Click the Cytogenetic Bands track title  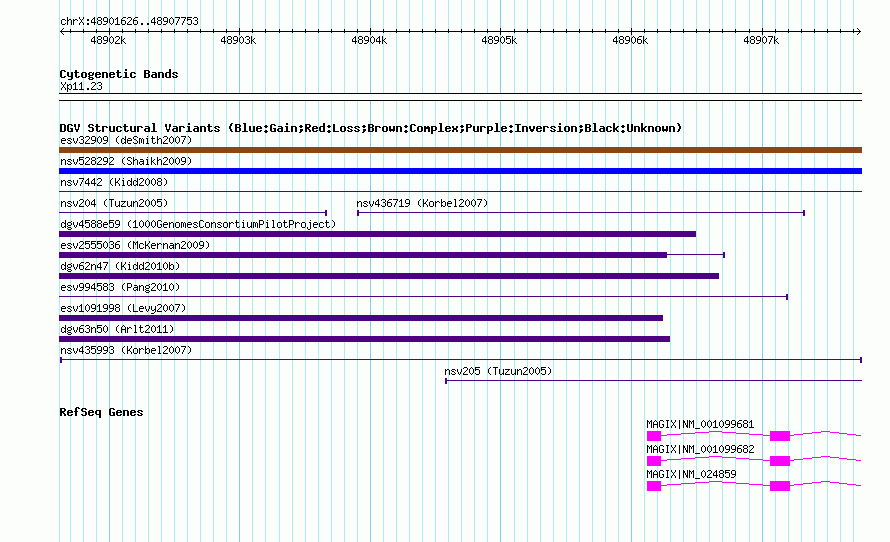coord(119,74)
